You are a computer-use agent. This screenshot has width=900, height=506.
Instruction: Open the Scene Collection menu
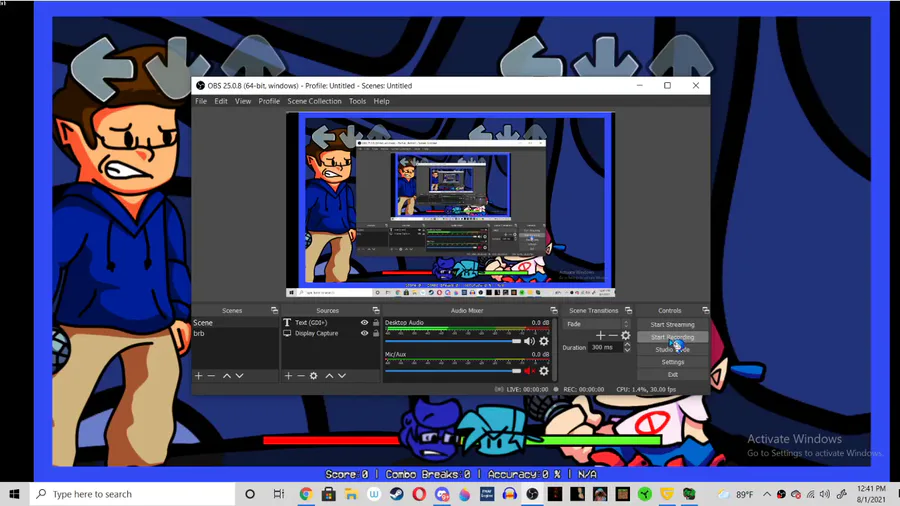click(314, 101)
